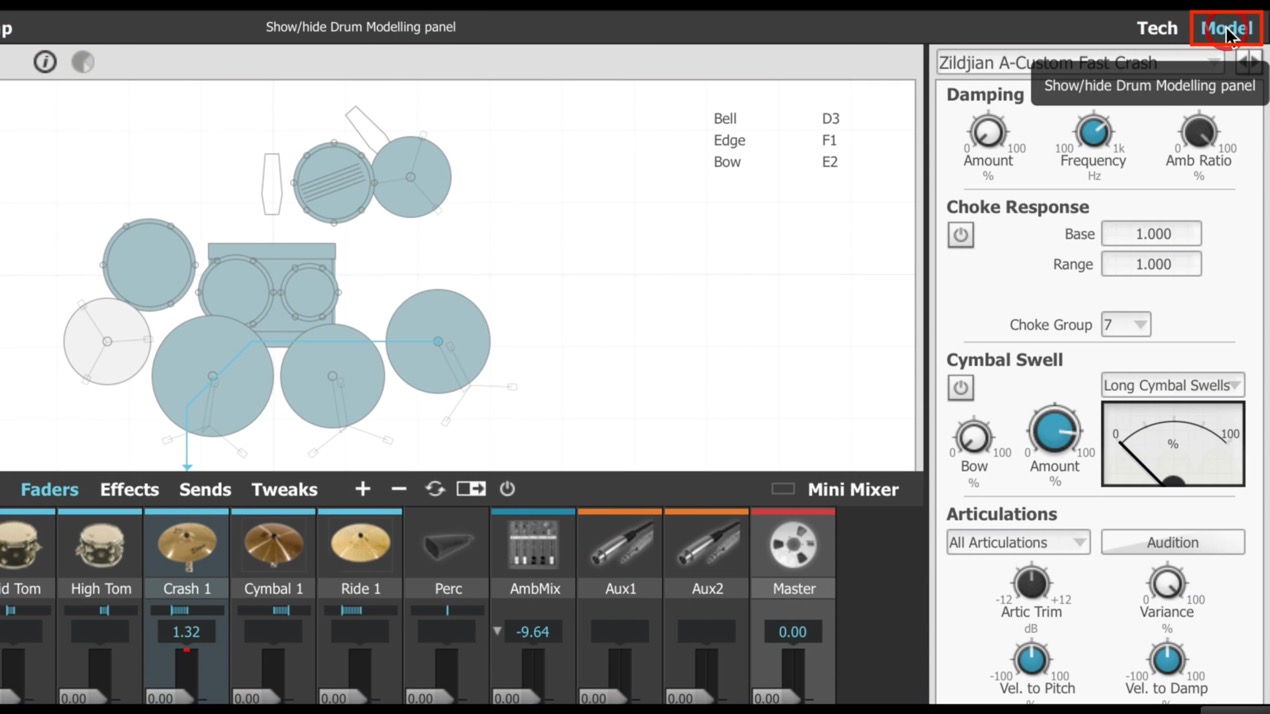Switch to the Tweaks tab

[284, 489]
